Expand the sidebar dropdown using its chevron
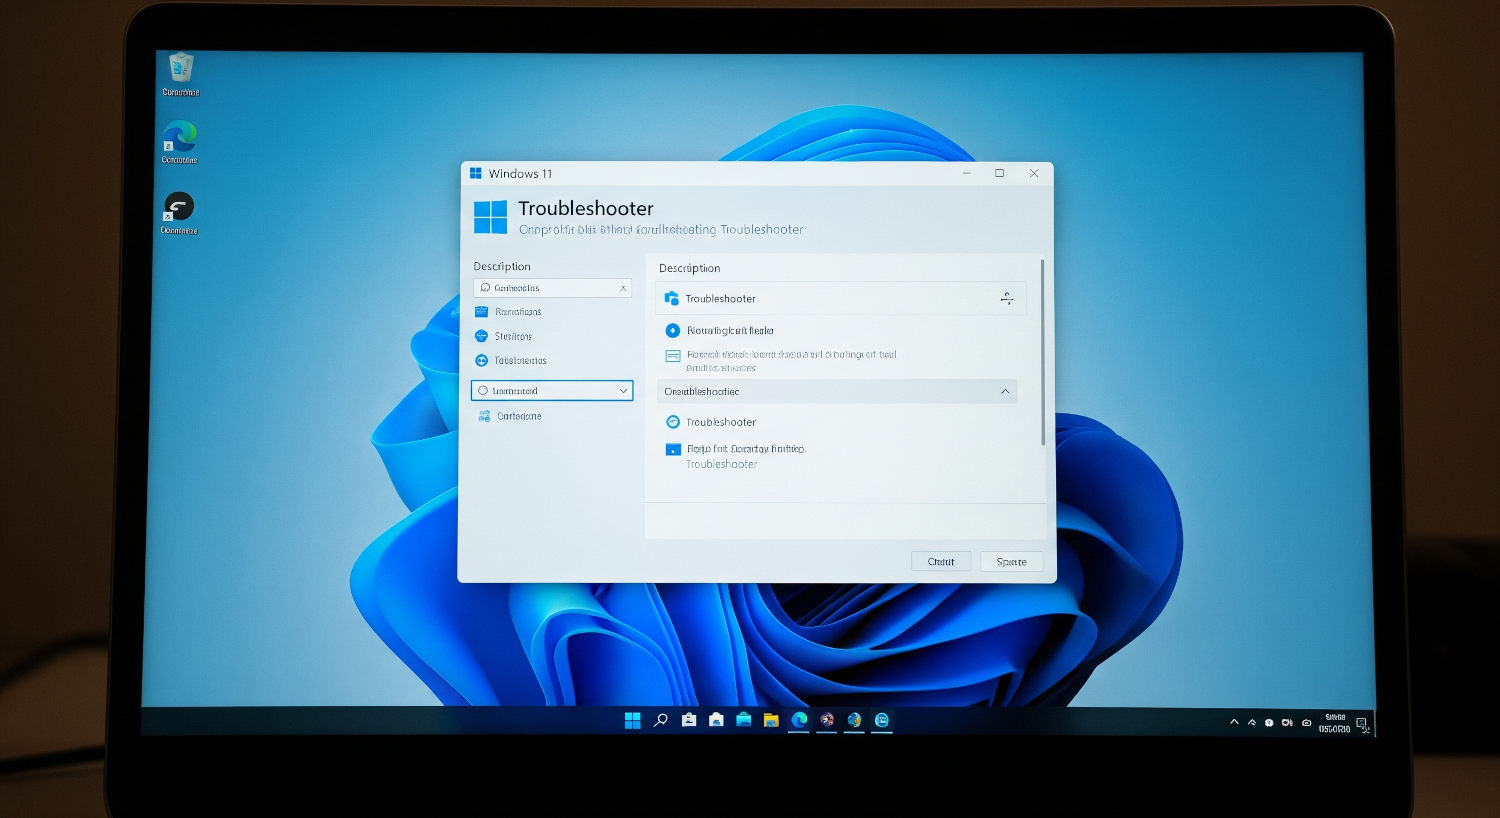 624,390
